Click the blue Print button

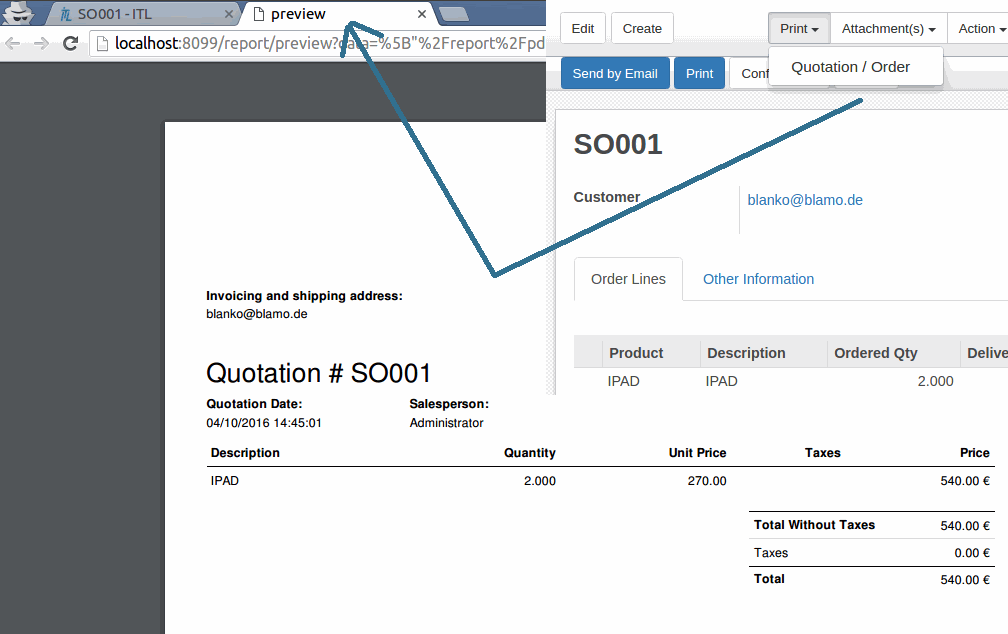click(700, 73)
